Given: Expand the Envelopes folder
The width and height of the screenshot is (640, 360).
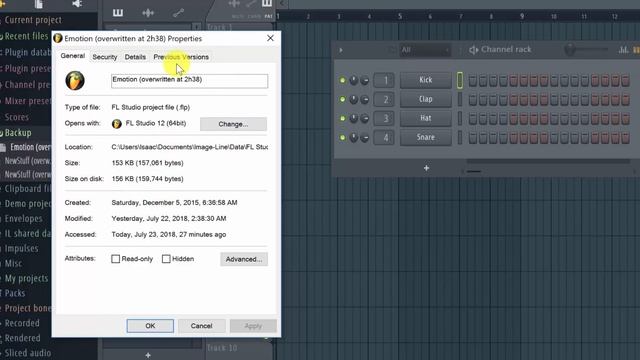Looking at the screenshot, I should click(23, 218).
